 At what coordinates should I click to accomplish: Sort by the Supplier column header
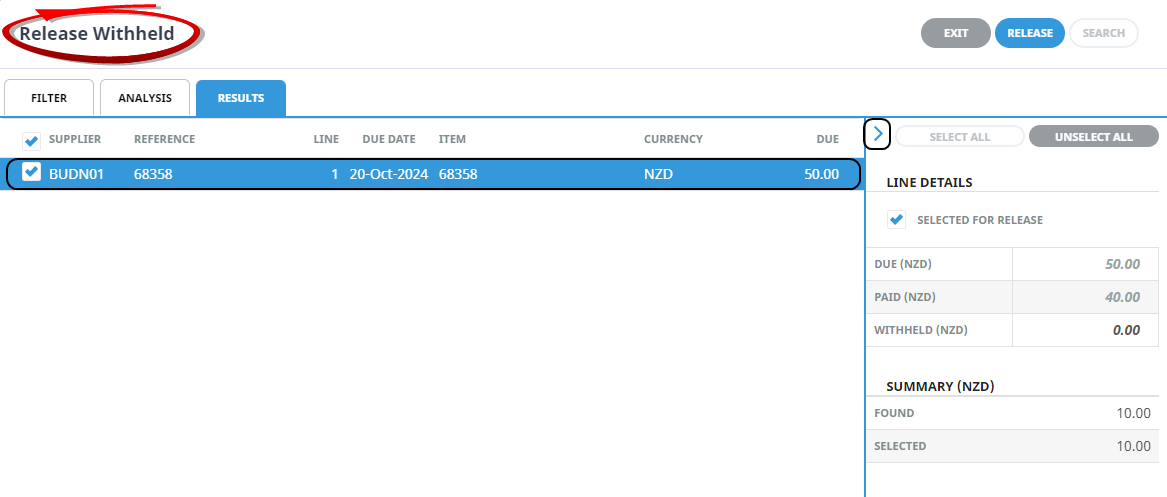pyautogui.click(x=75, y=139)
